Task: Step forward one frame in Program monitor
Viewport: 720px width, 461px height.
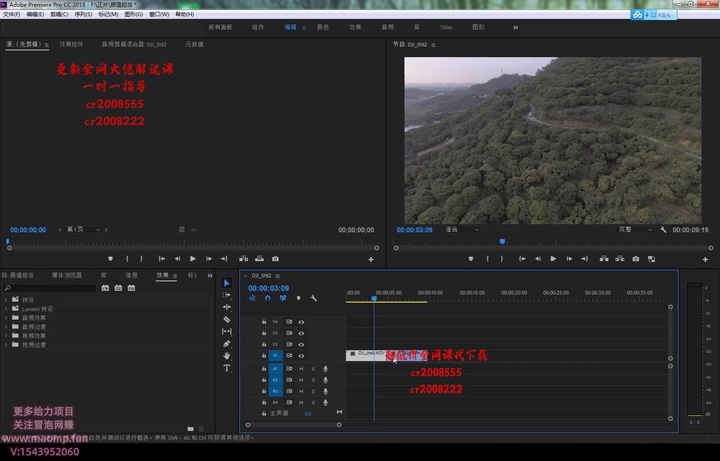Action: coord(569,259)
